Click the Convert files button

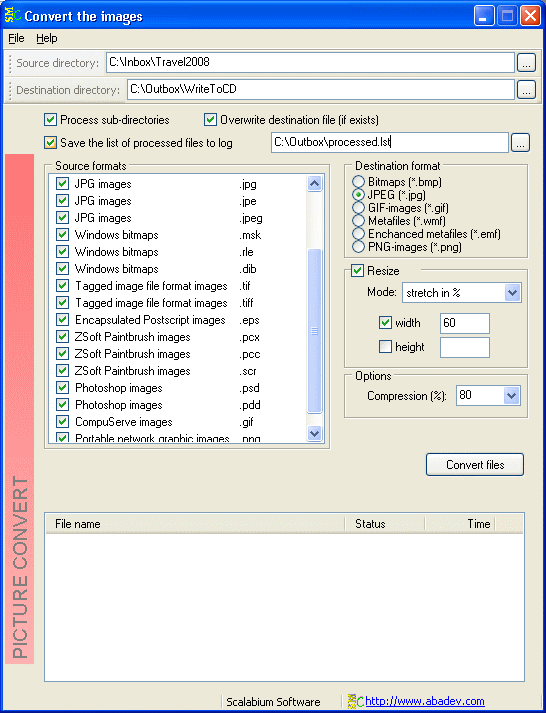[475, 465]
